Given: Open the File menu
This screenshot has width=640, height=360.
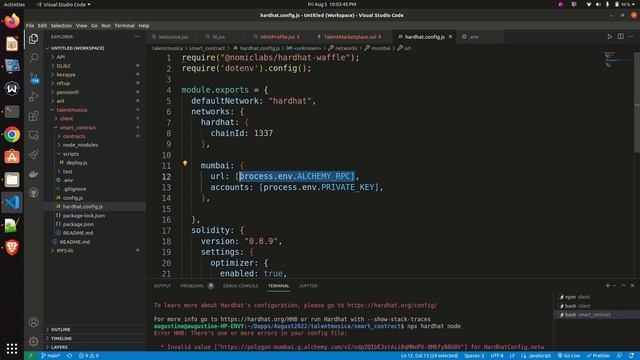Looking at the screenshot, I should coord(30,25).
